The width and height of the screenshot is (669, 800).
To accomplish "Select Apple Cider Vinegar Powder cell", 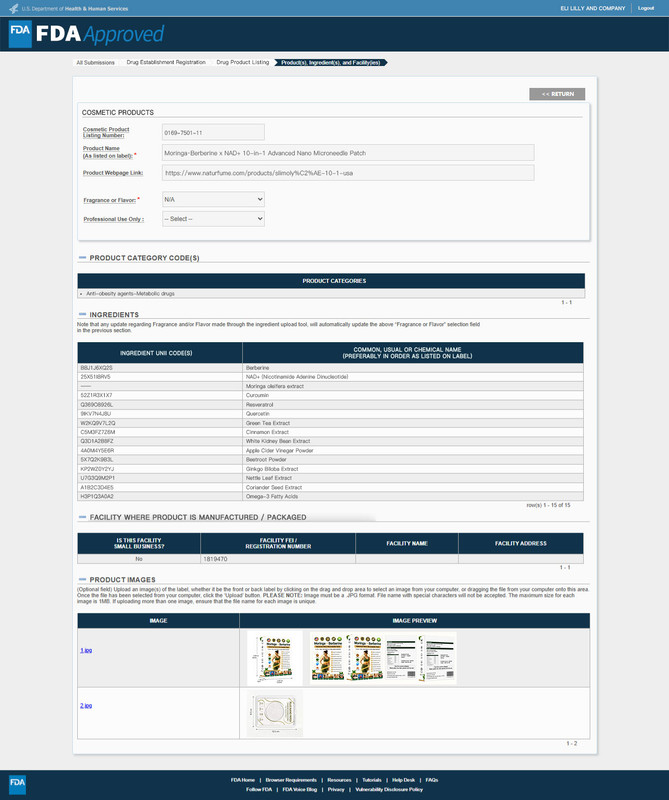I will coord(413,451).
